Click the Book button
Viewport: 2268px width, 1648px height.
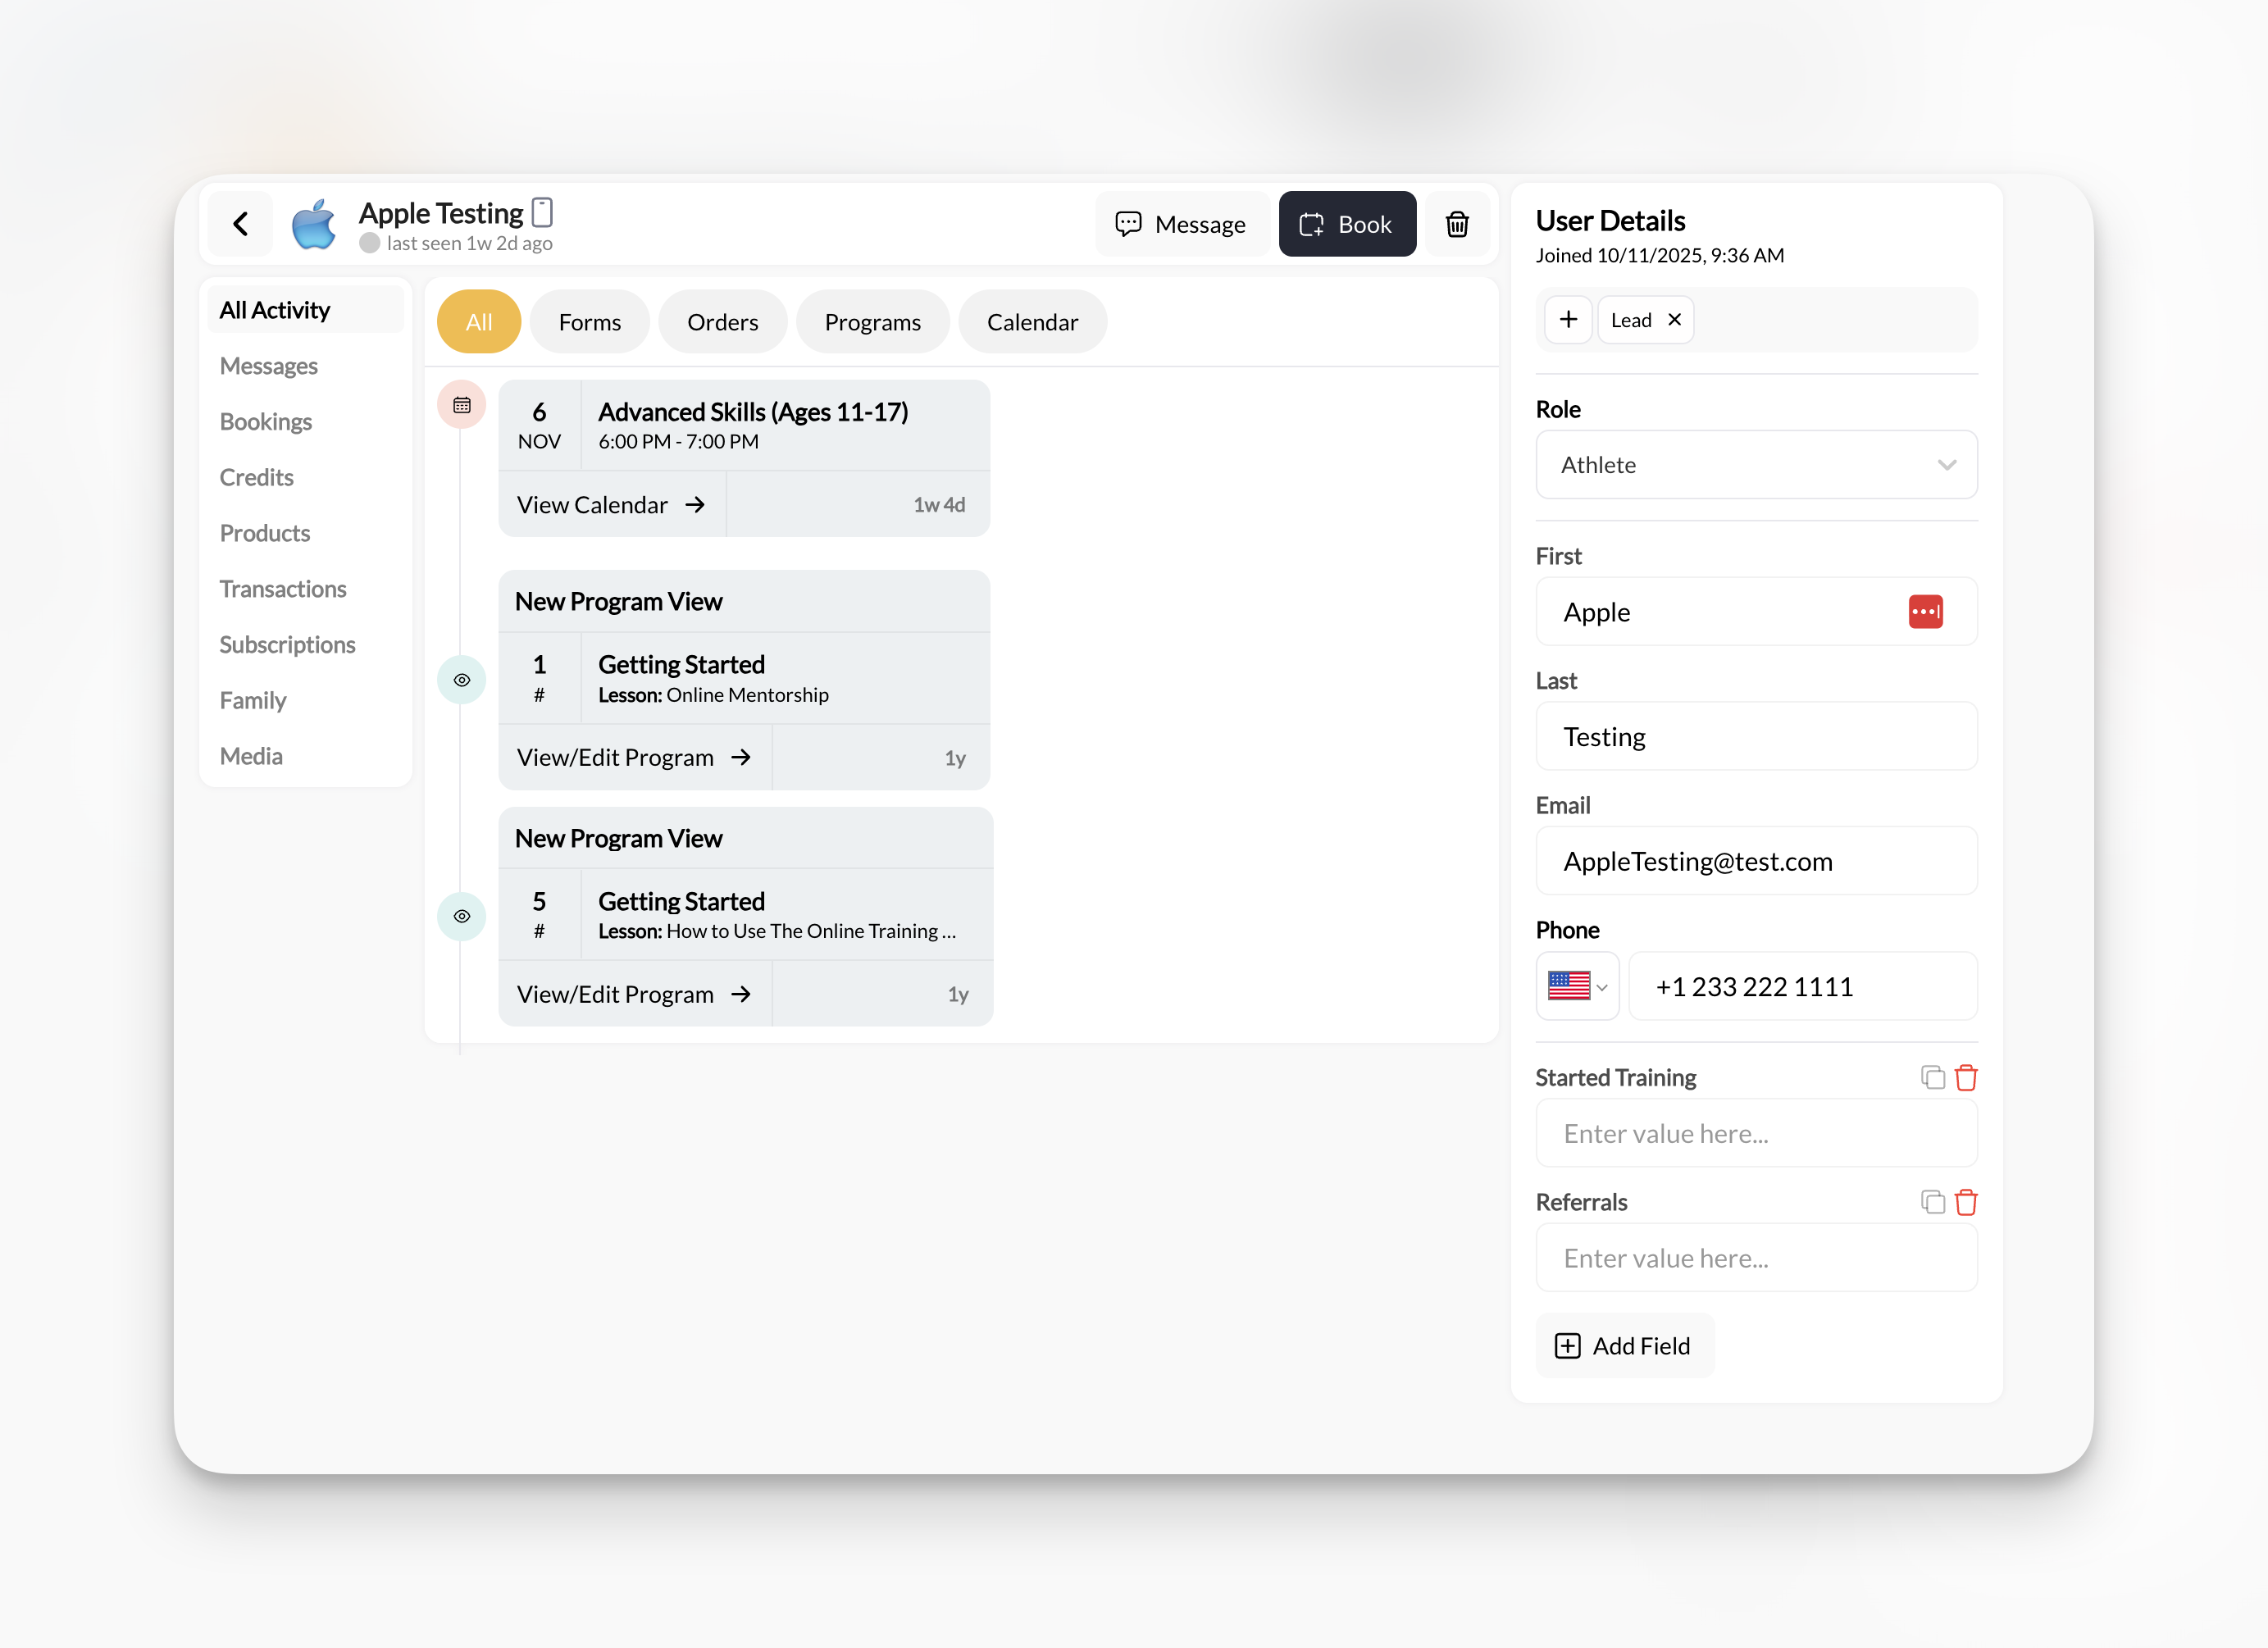(1347, 224)
